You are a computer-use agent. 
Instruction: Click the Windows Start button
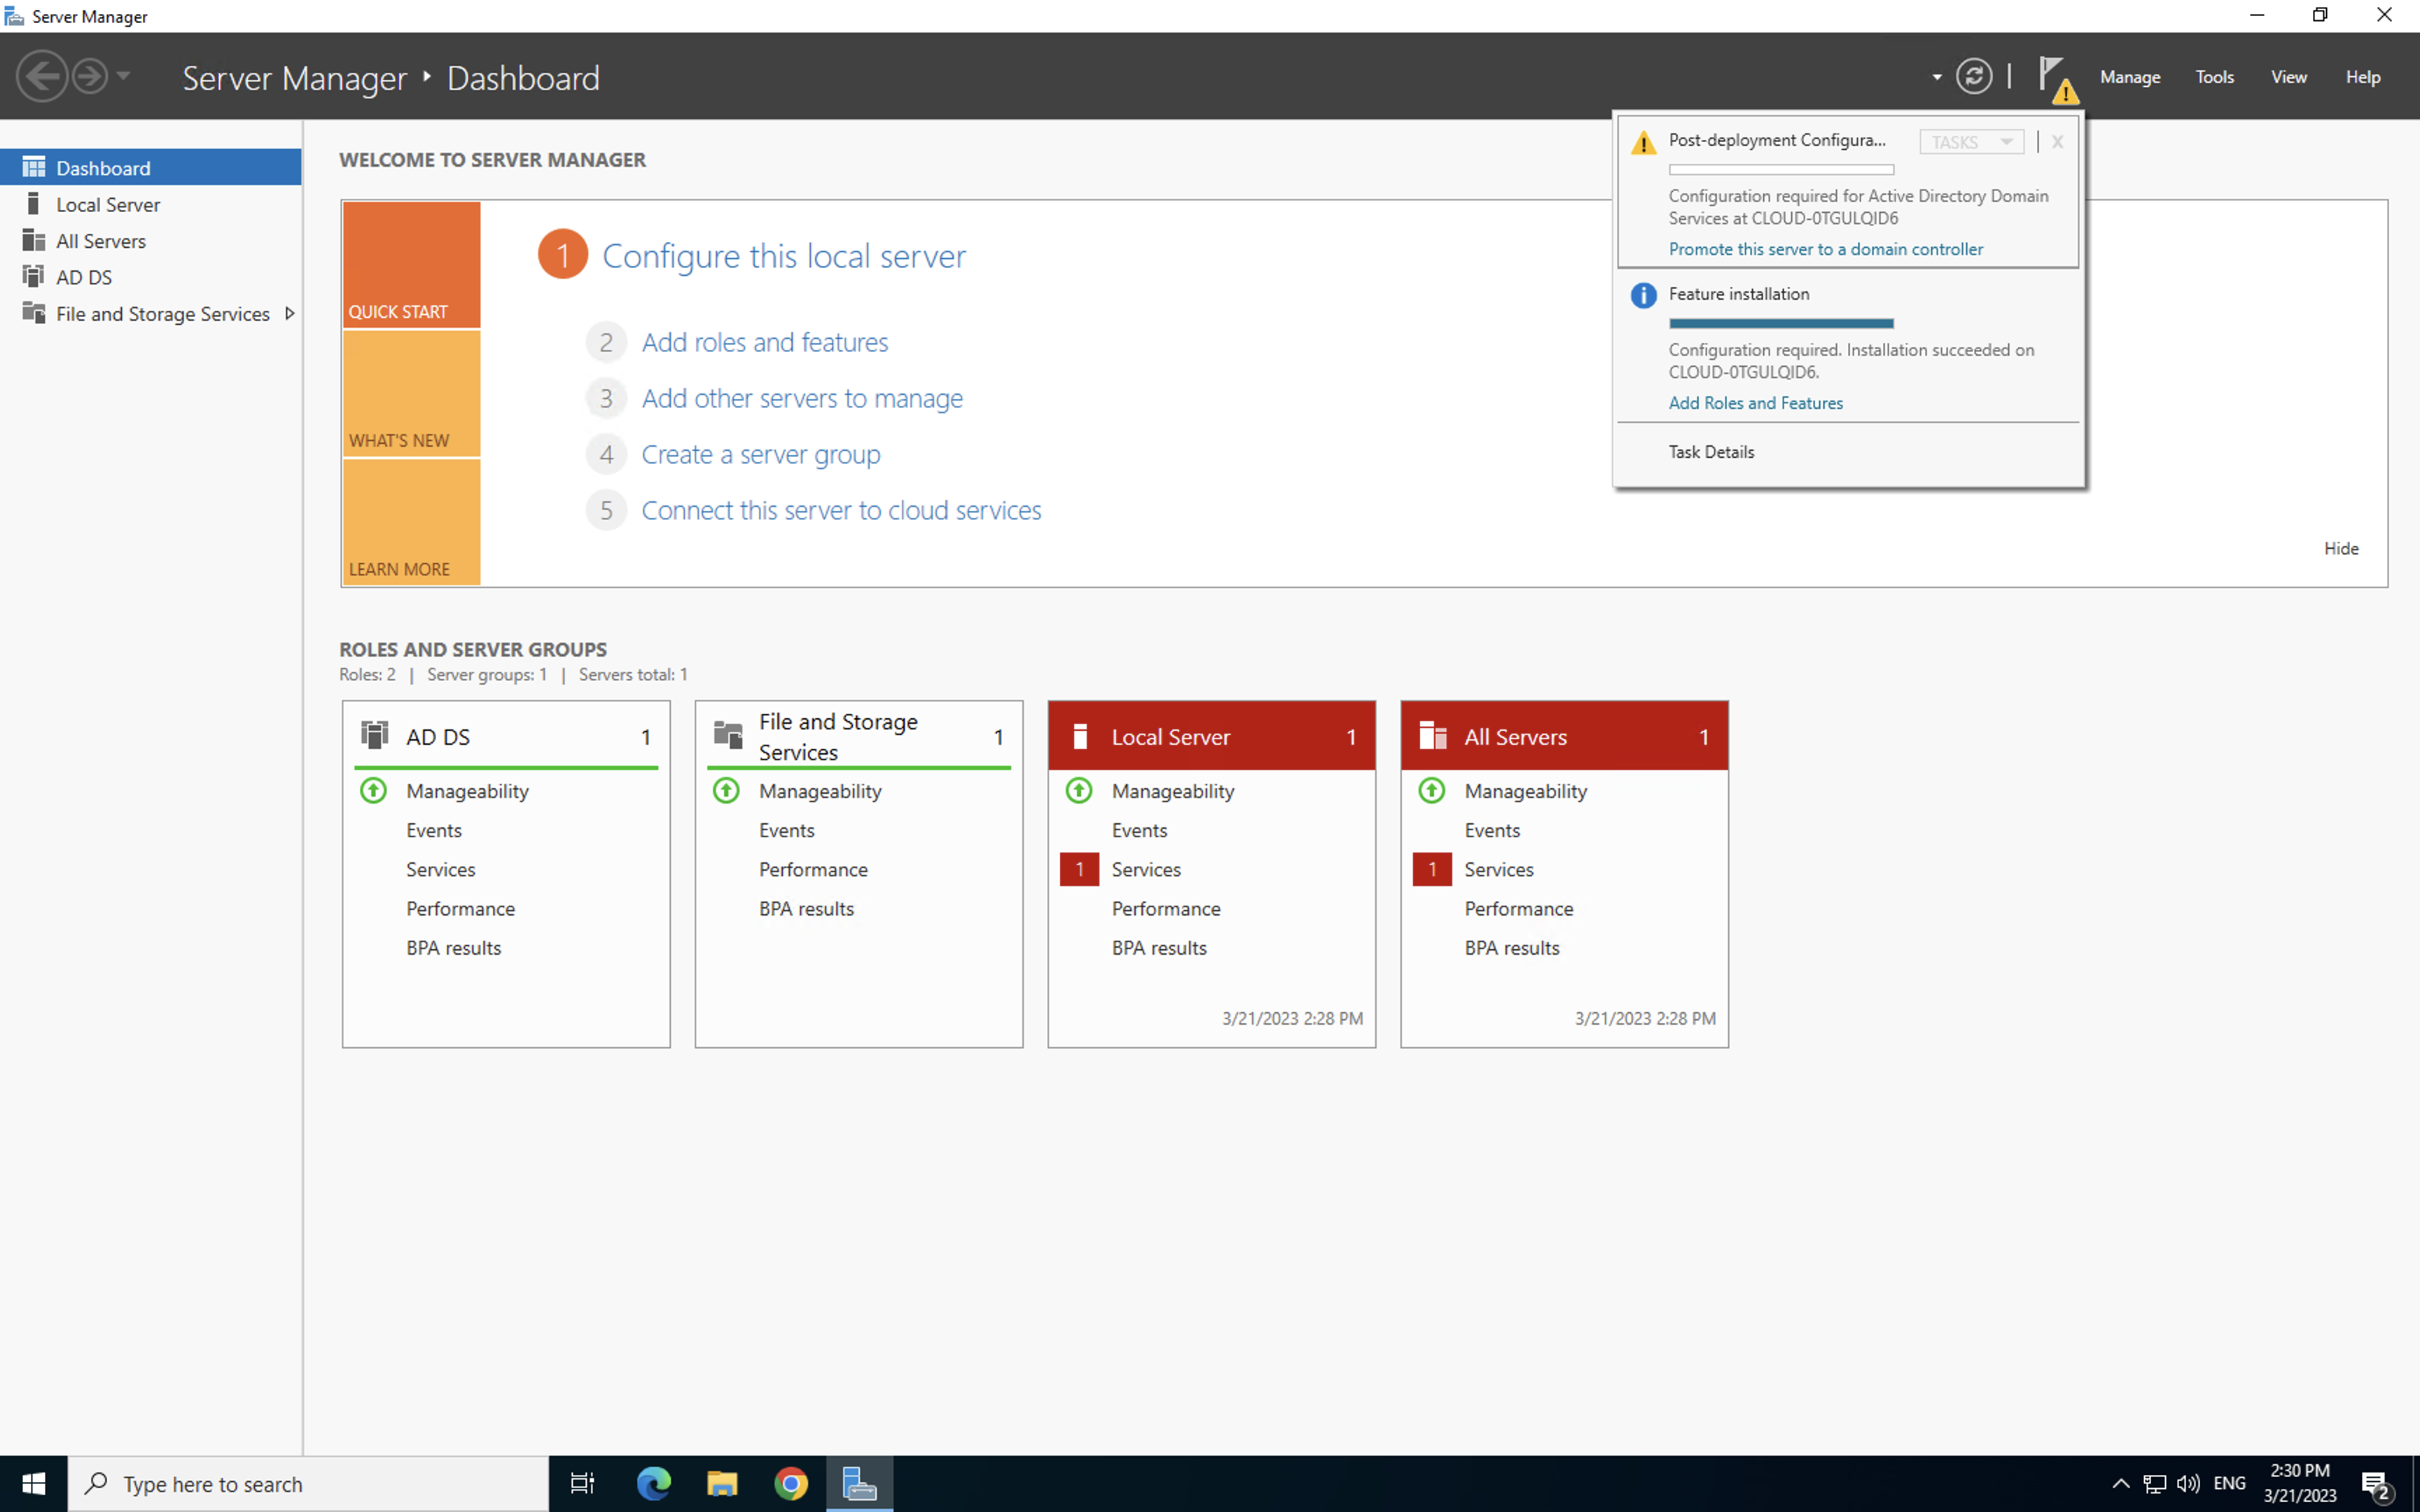pyautogui.click(x=33, y=1484)
